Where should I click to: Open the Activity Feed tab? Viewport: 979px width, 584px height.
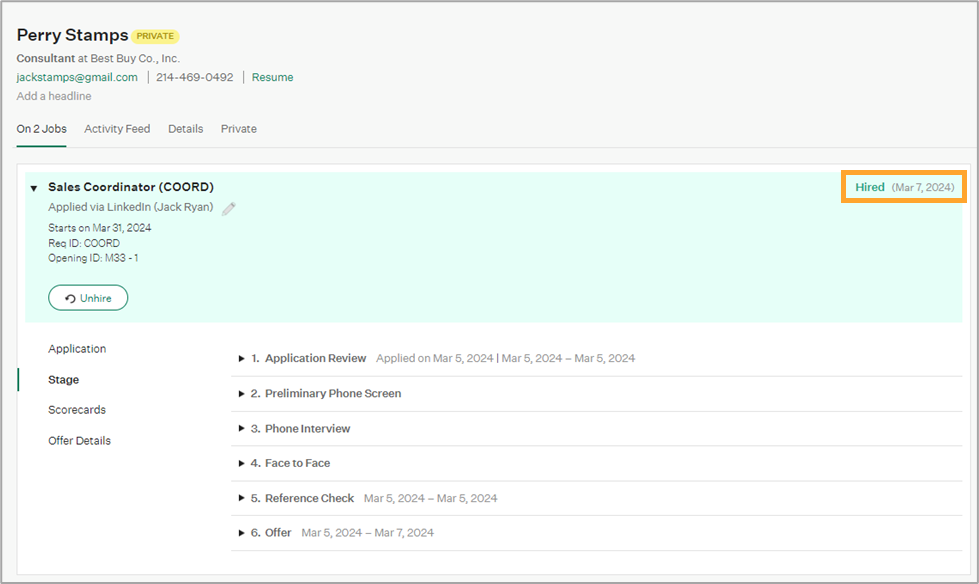tap(117, 129)
